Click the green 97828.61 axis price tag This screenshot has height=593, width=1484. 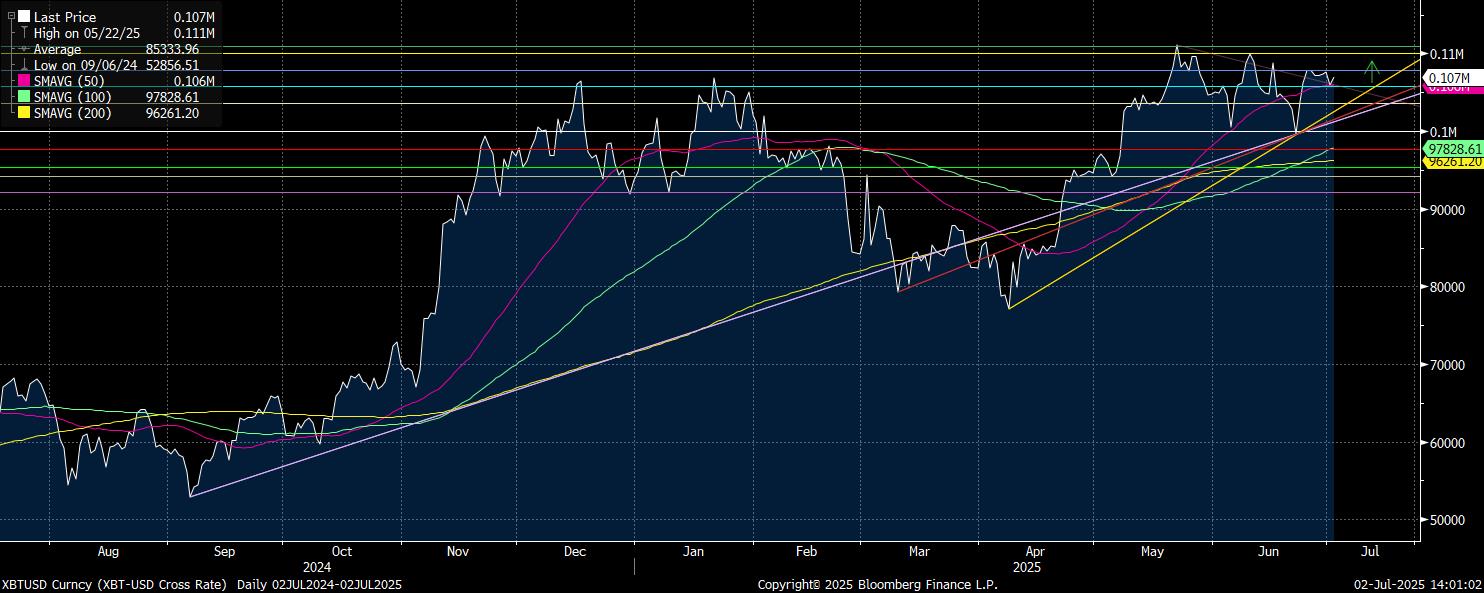(1453, 148)
